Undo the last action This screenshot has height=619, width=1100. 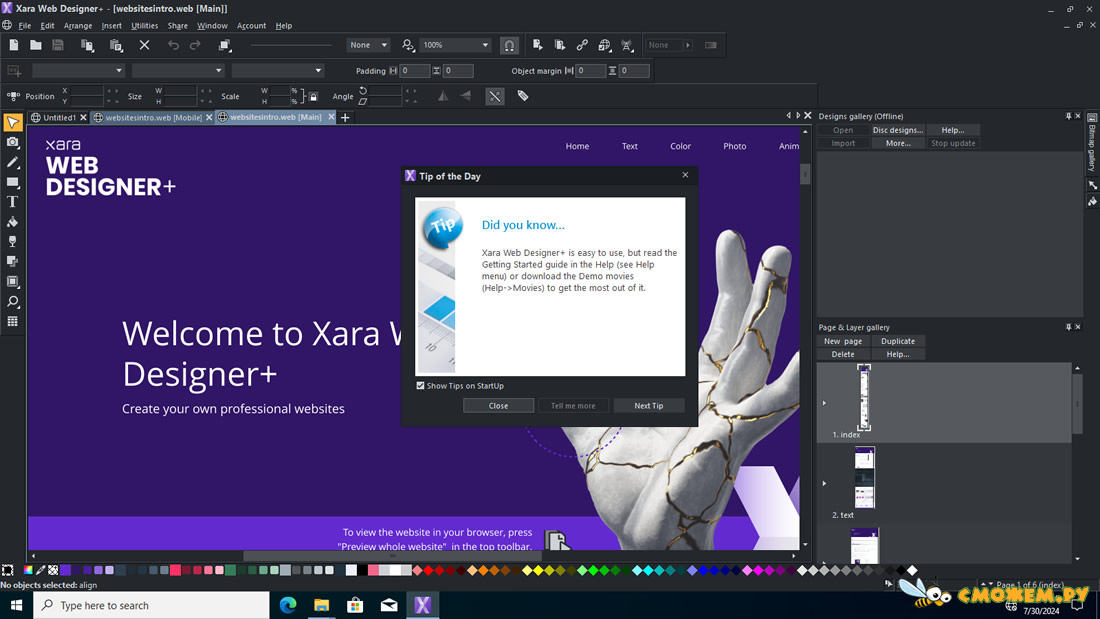(x=173, y=45)
